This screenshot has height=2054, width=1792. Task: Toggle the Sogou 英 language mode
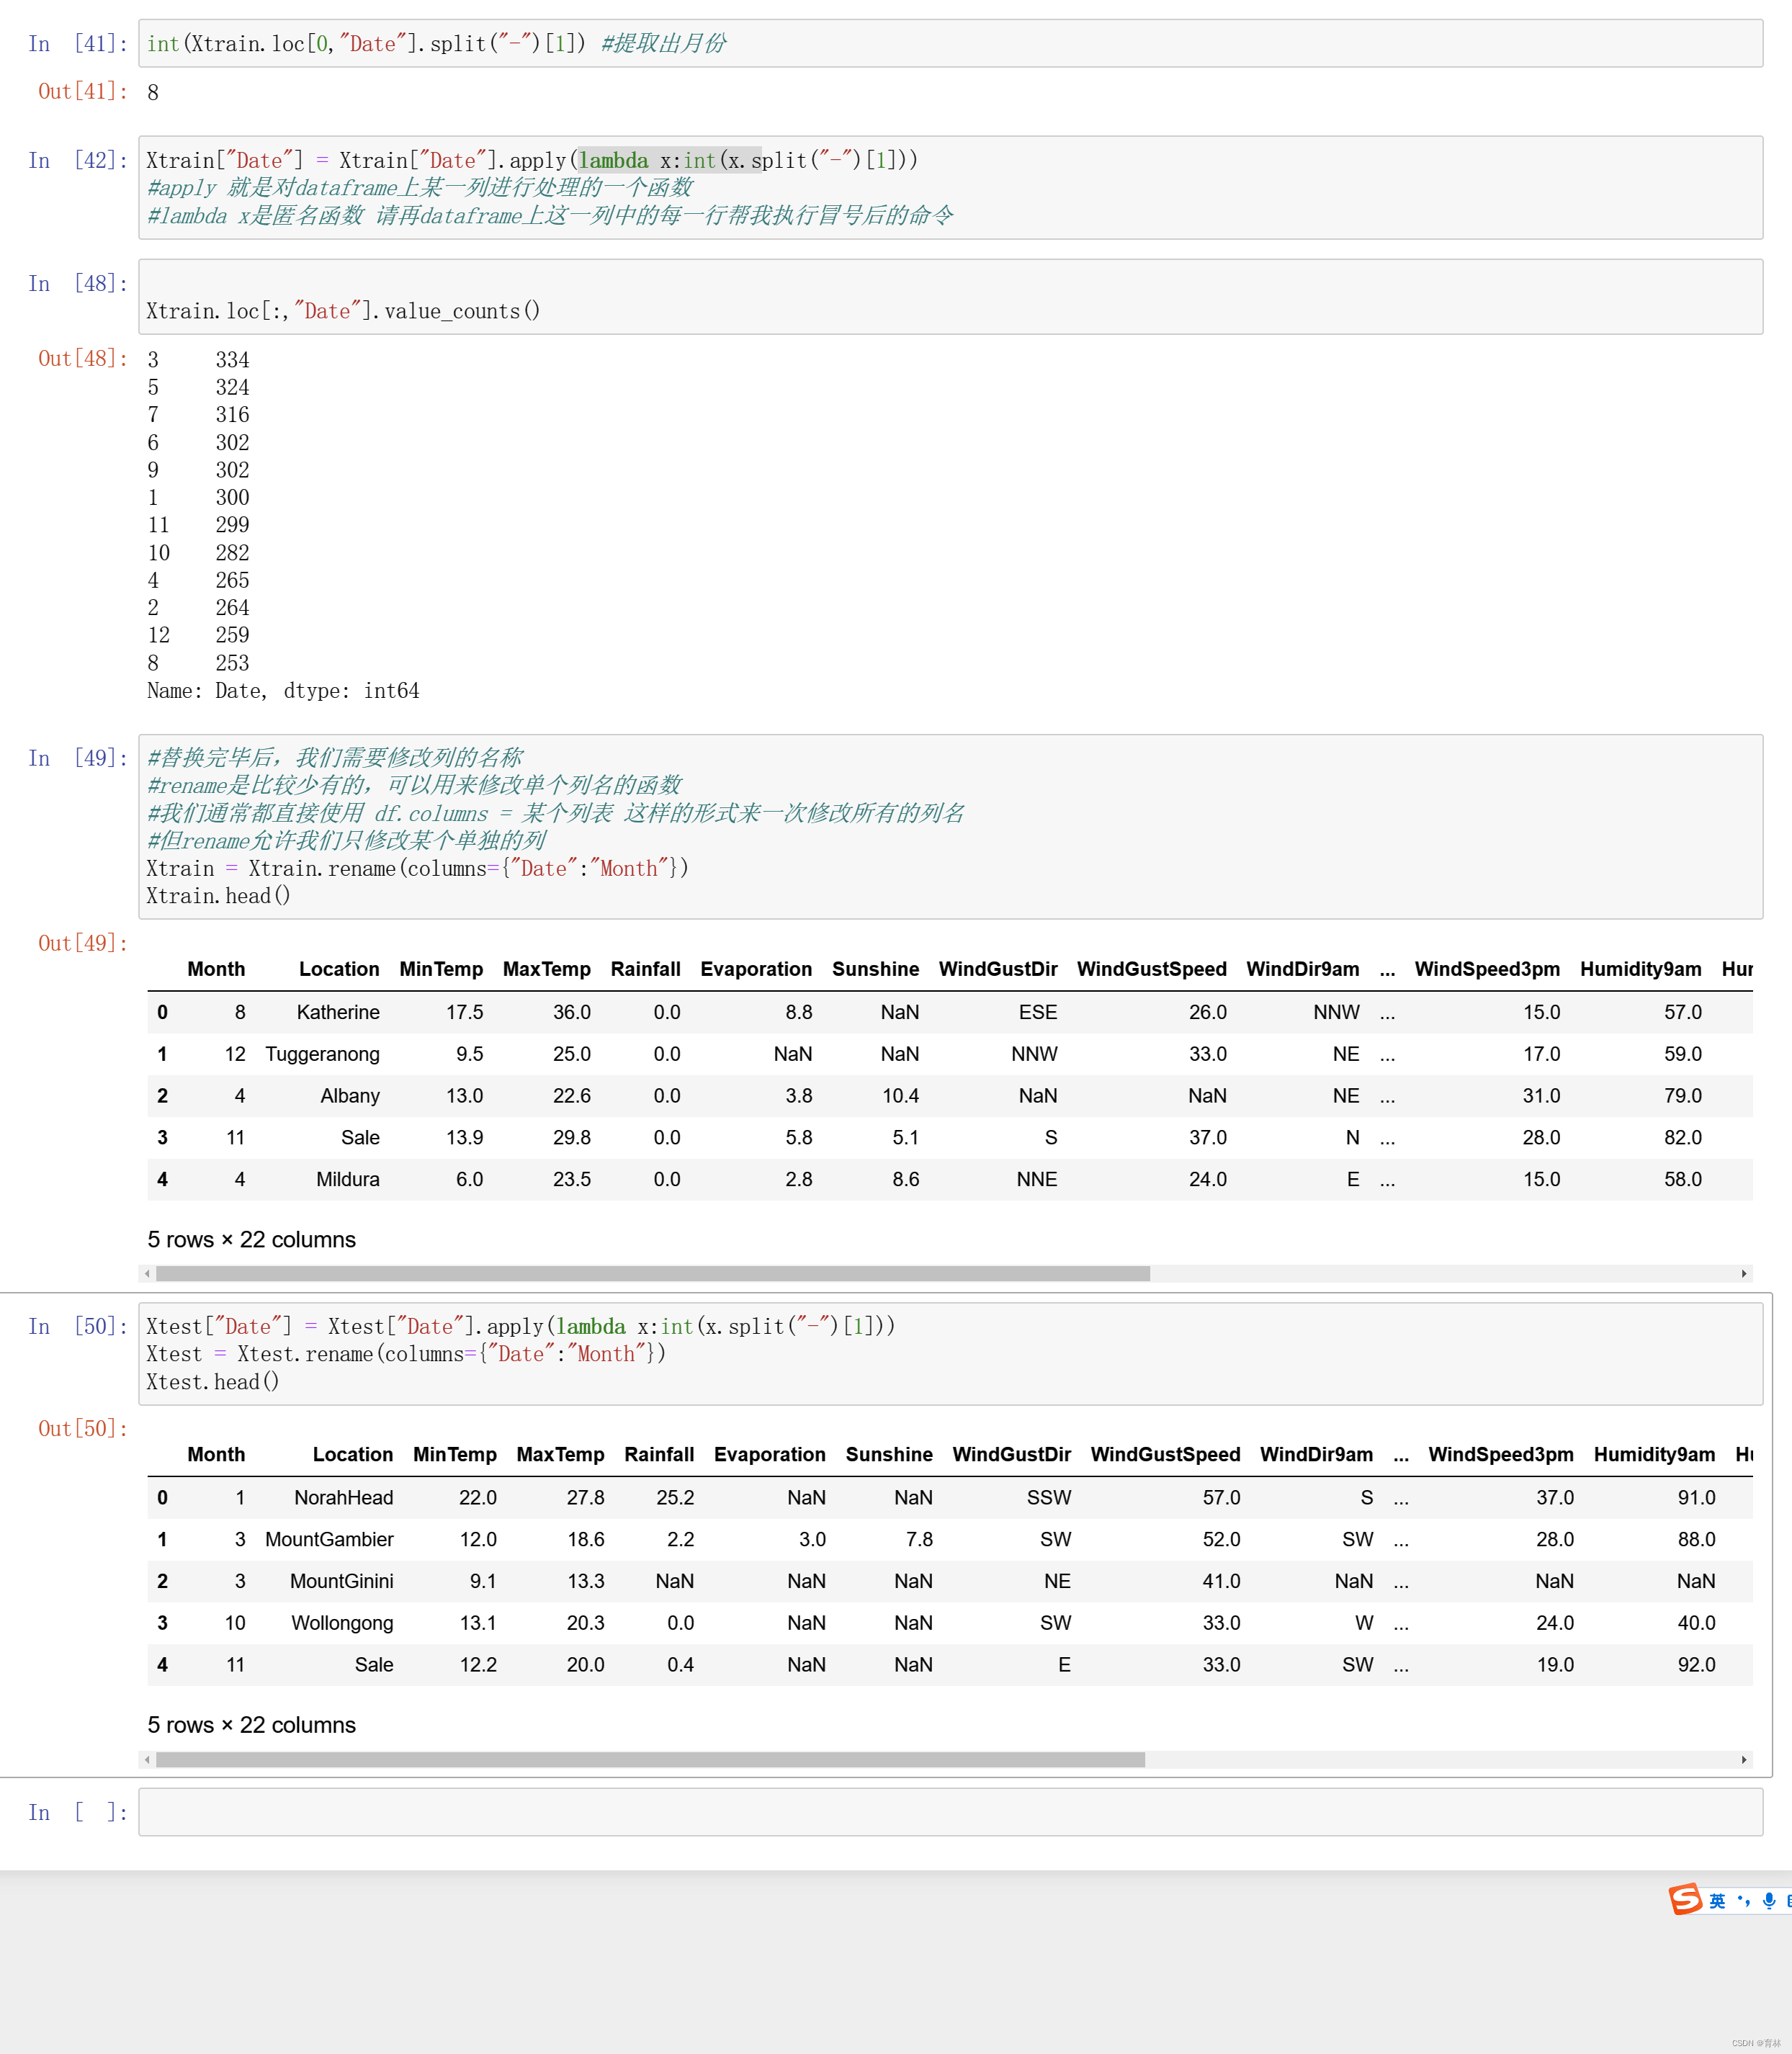[x=1717, y=1901]
